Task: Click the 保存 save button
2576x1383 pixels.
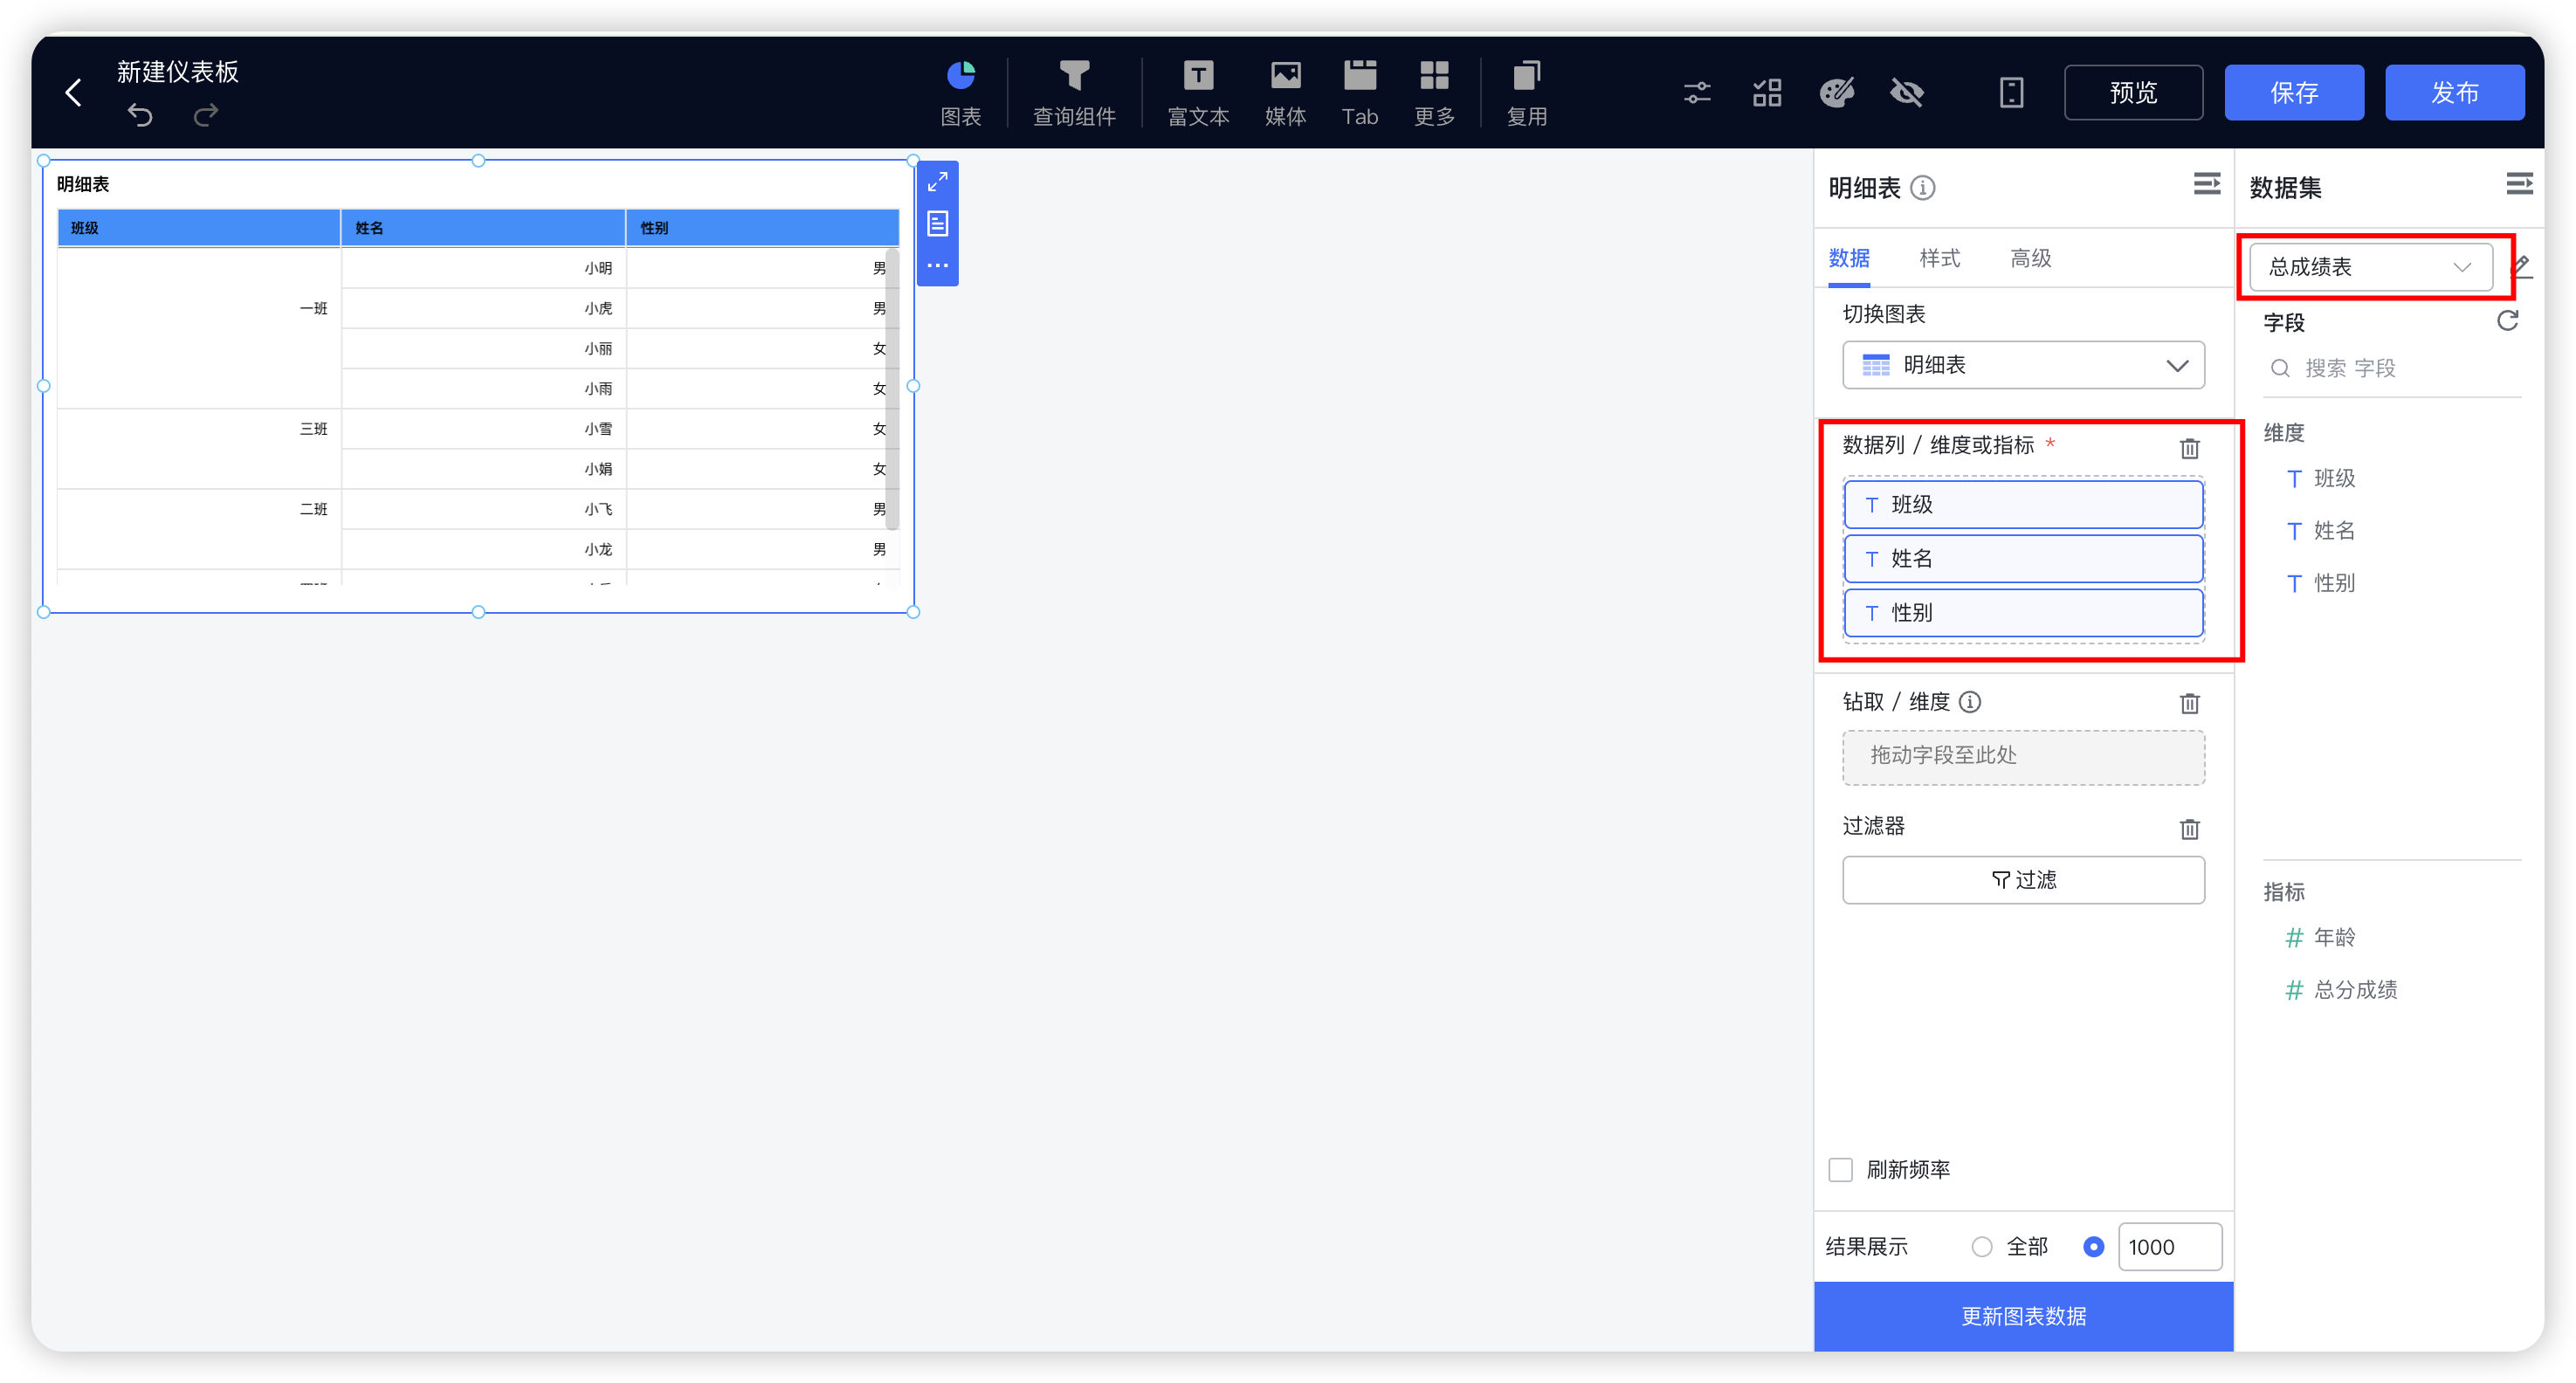Action: click(2293, 93)
